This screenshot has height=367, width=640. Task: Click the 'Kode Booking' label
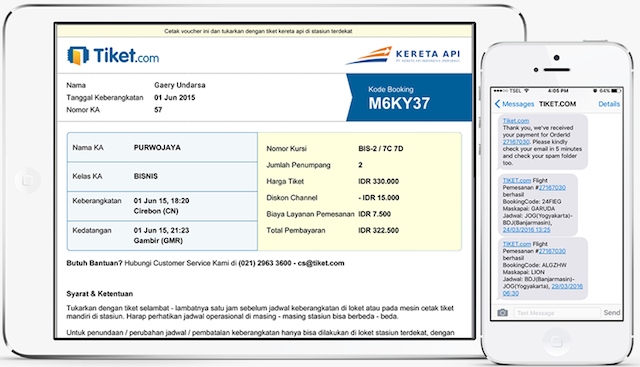click(x=391, y=89)
